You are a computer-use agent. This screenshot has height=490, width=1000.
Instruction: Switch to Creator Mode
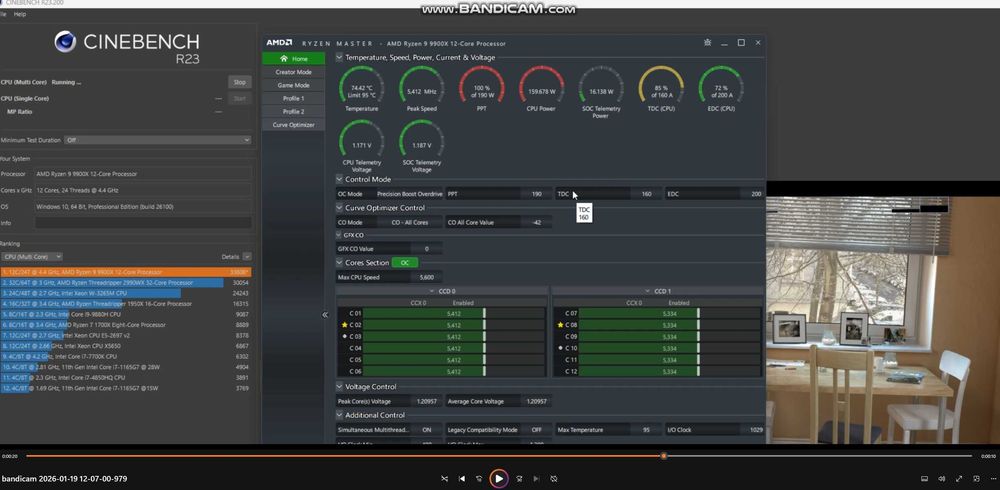coord(293,72)
